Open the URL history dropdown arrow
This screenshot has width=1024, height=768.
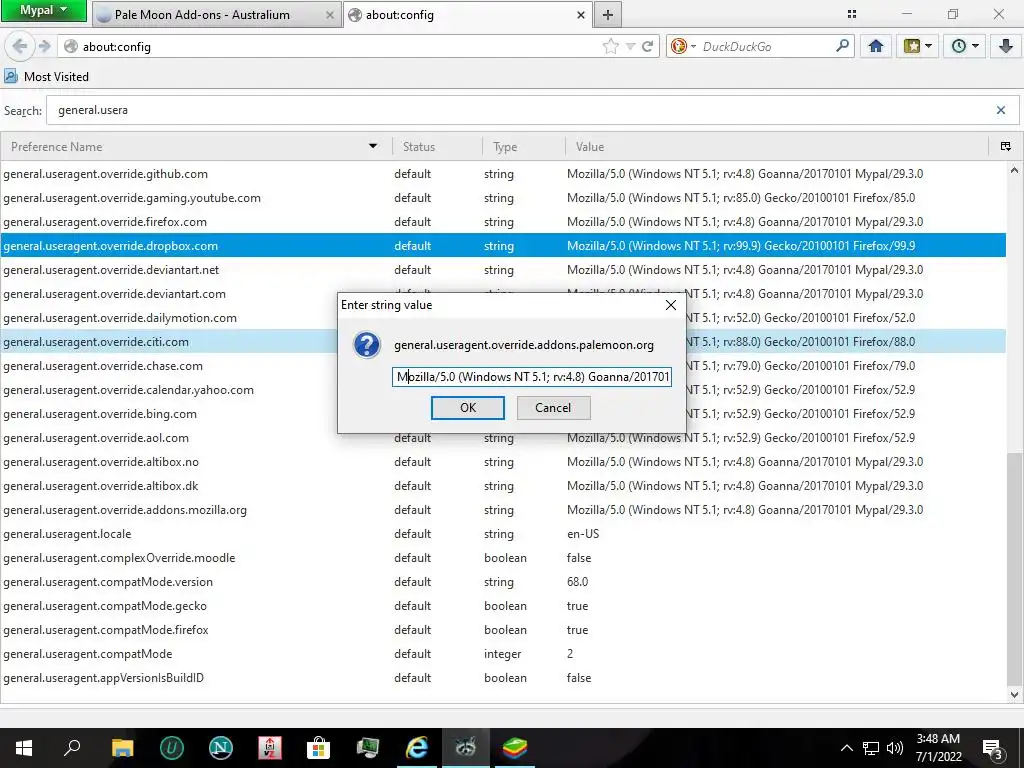click(x=630, y=46)
